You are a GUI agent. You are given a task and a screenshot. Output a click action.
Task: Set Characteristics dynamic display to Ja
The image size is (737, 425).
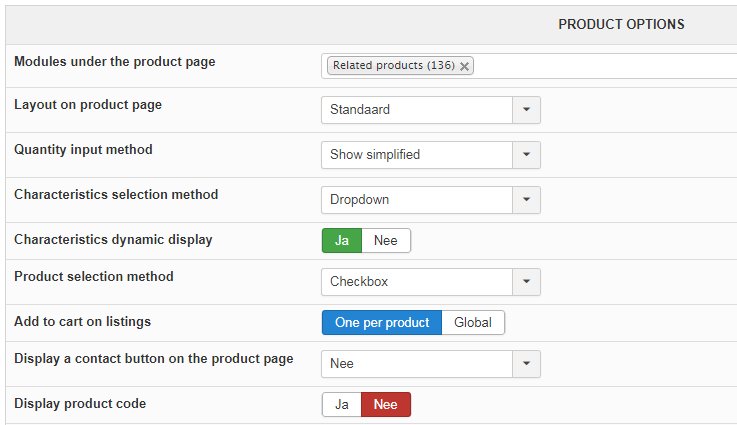click(x=342, y=241)
